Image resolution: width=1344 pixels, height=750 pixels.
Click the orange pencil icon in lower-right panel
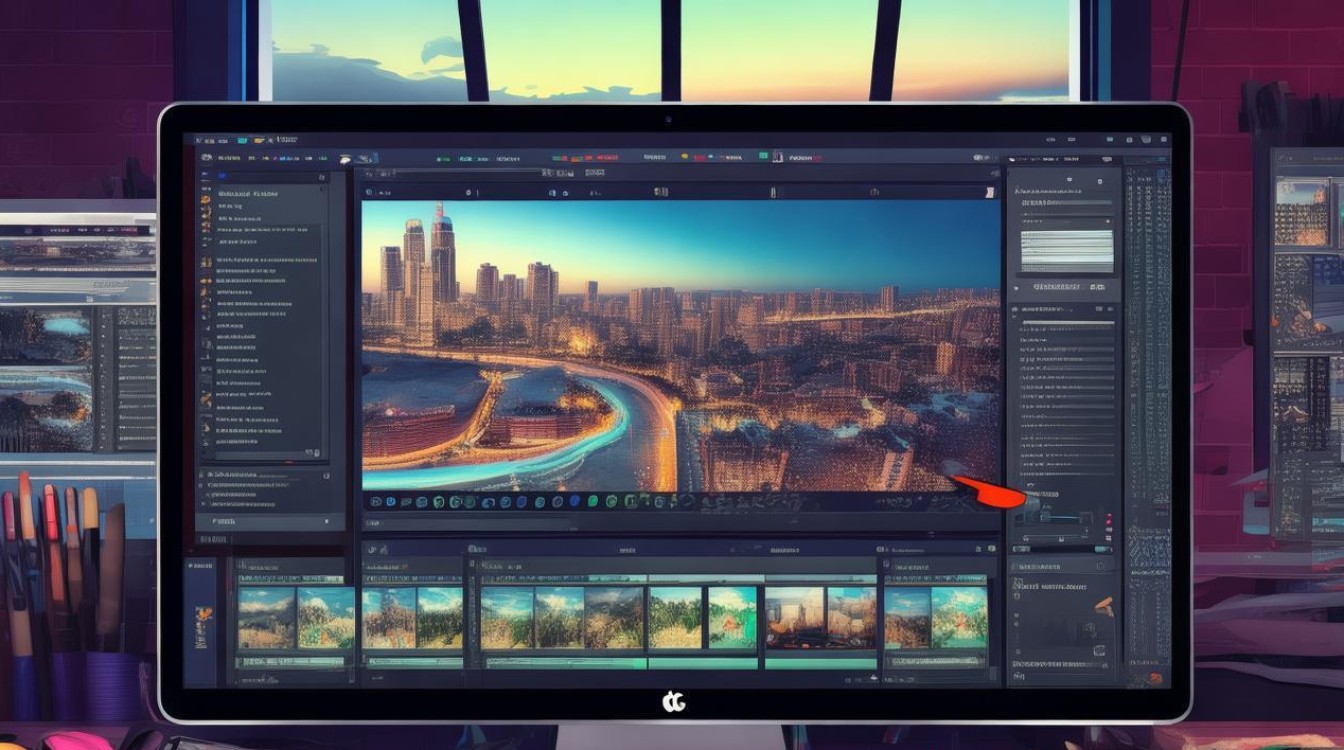[x=1103, y=605]
